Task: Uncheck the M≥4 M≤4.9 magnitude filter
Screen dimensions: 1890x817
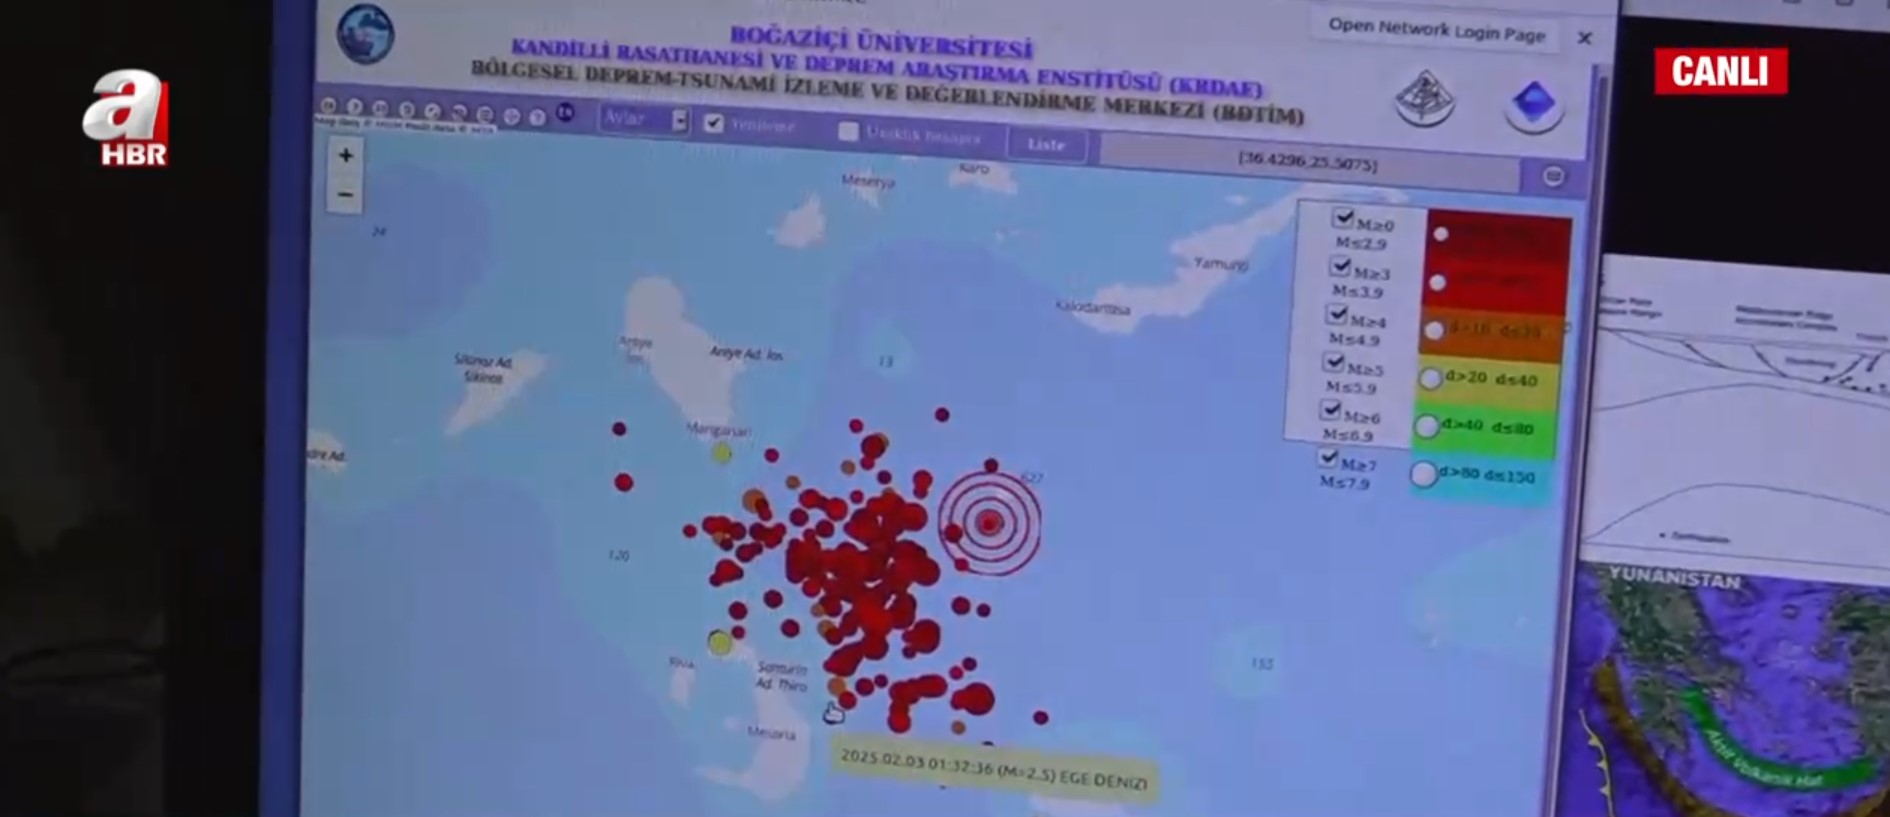Action: [x=1337, y=314]
